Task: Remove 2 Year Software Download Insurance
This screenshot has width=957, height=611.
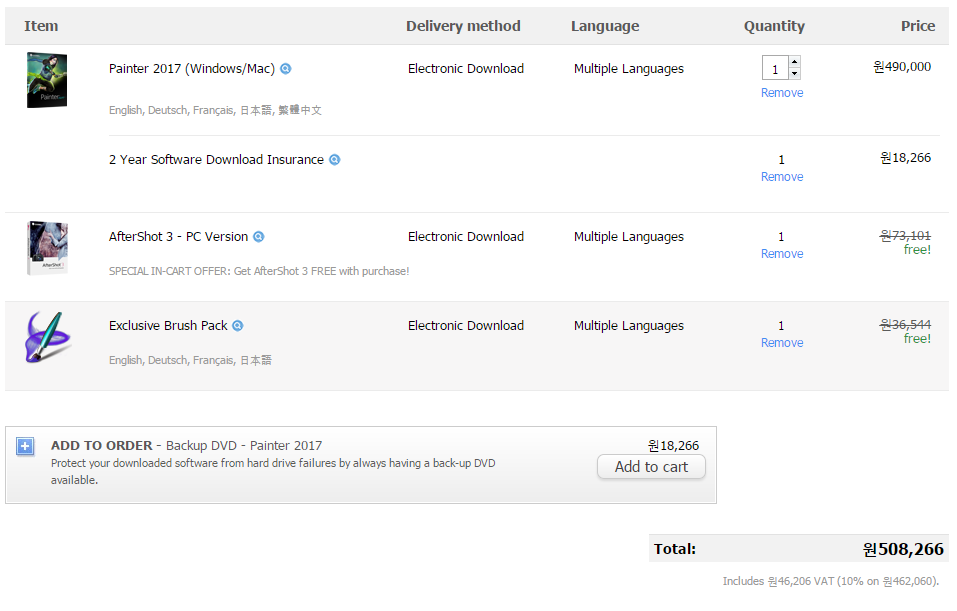Action: (x=782, y=177)
